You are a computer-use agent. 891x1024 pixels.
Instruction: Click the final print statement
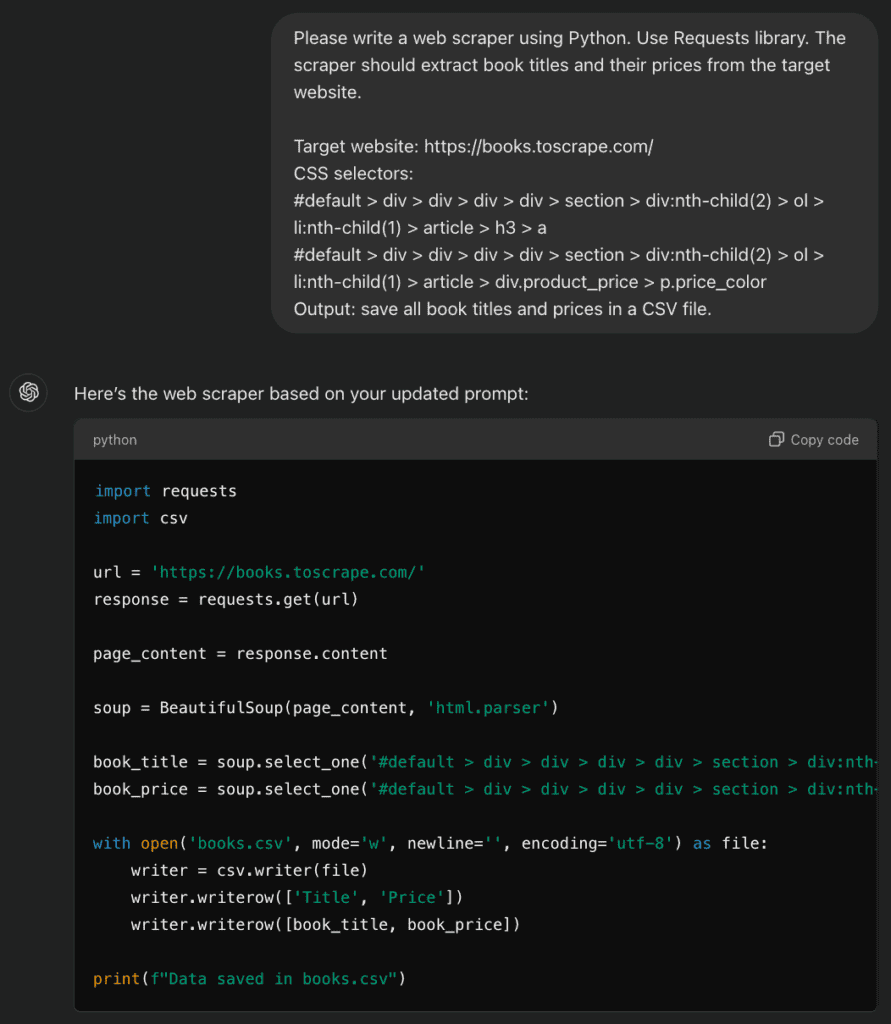[248, 978]
